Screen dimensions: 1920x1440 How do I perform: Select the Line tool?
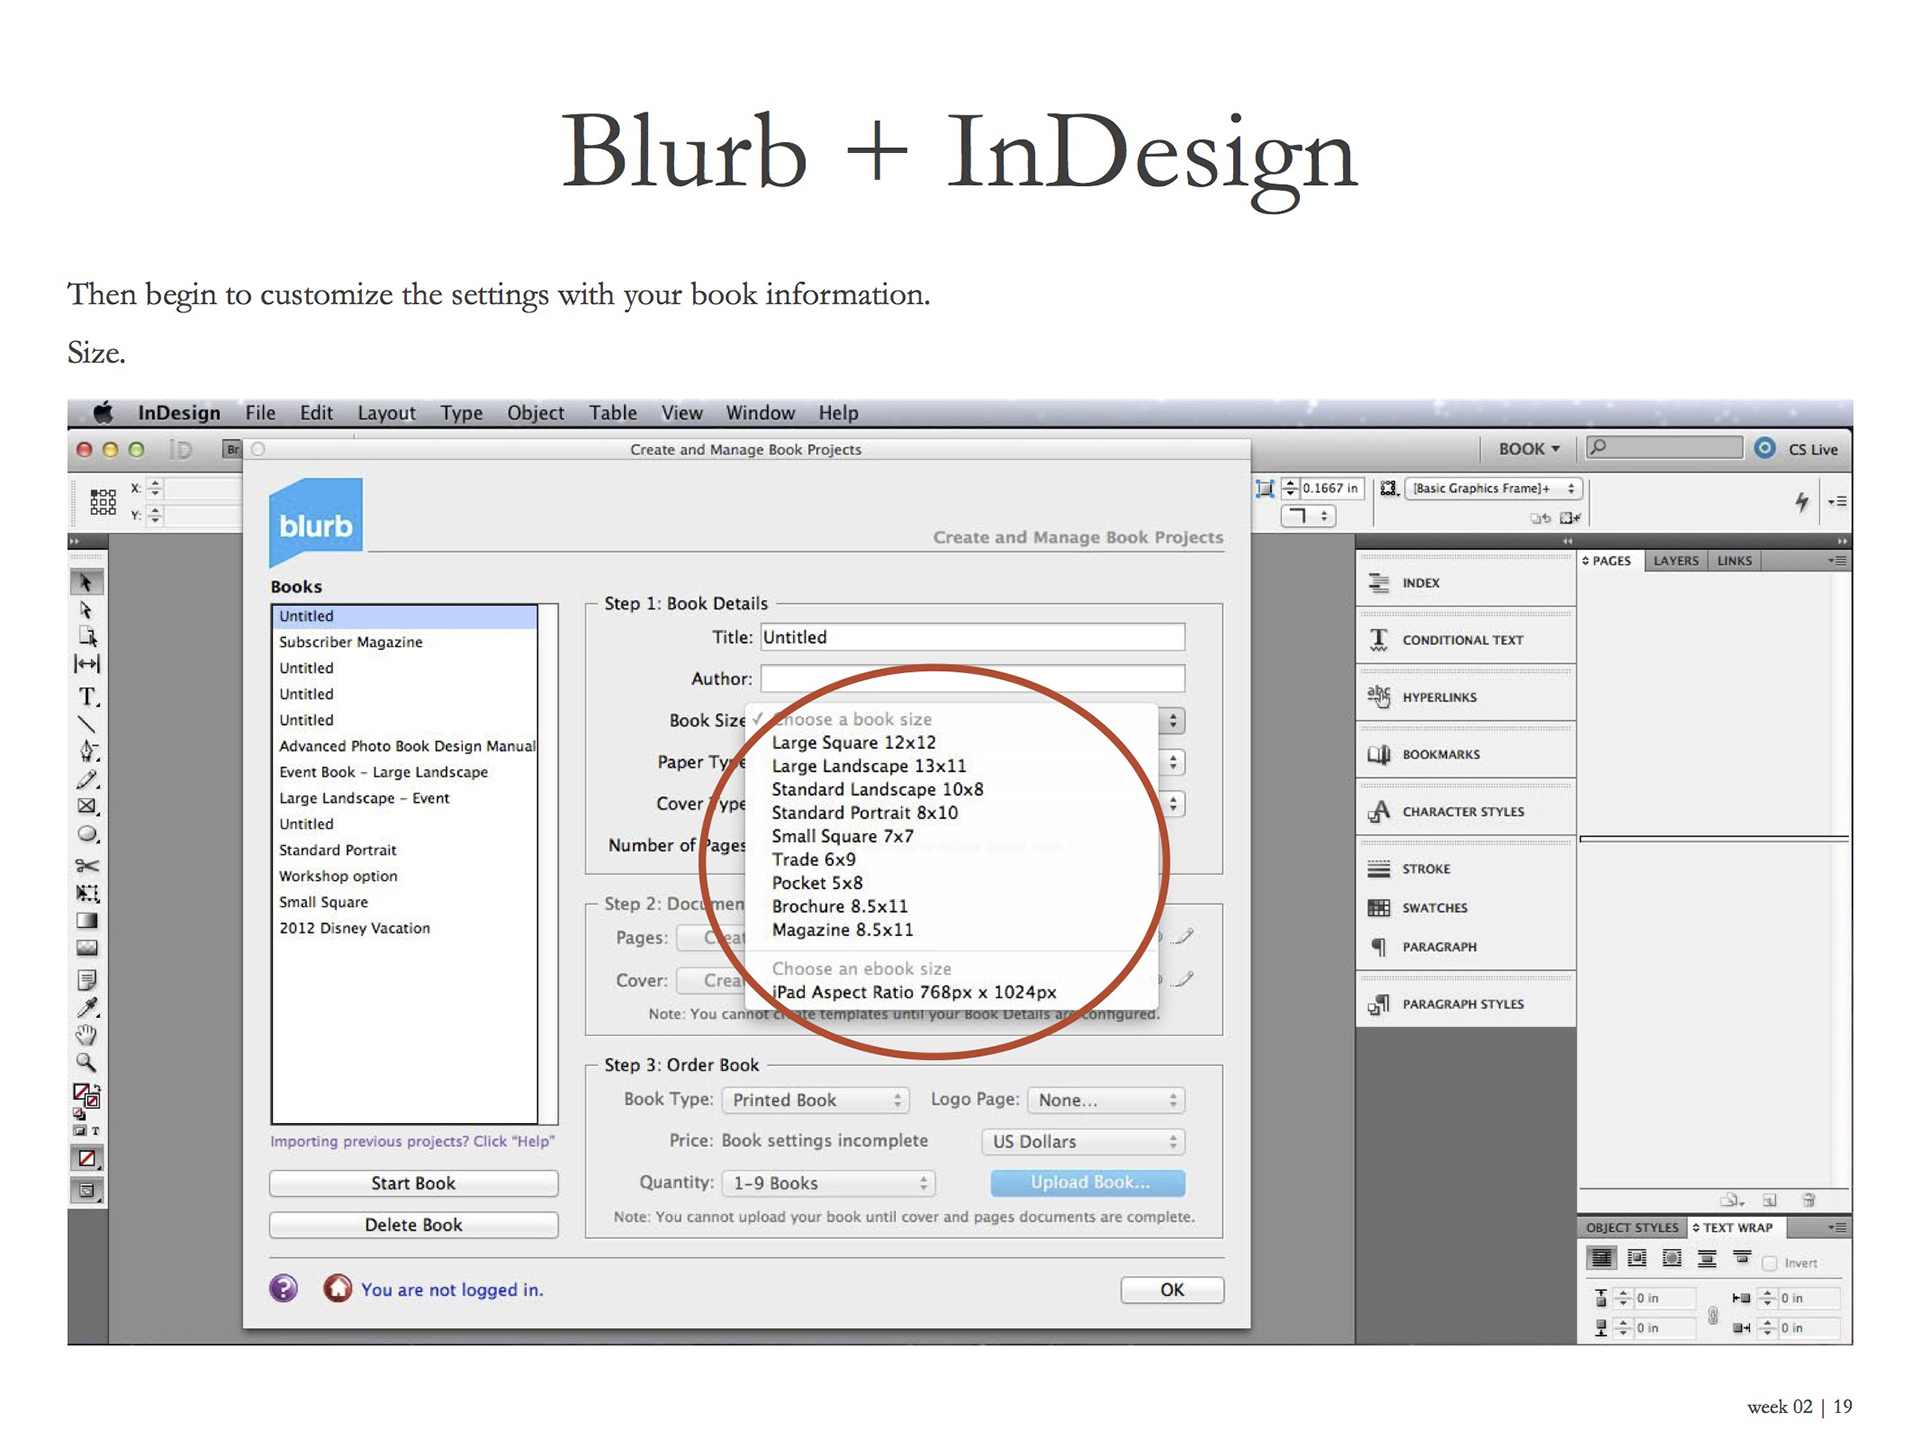(x=87, y=724)
